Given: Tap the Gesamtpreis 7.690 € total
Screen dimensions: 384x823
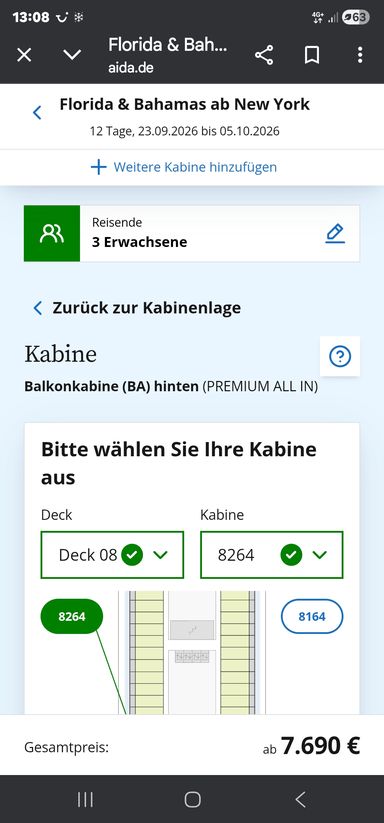Looking at the screenshot, I should click(311, 745).
